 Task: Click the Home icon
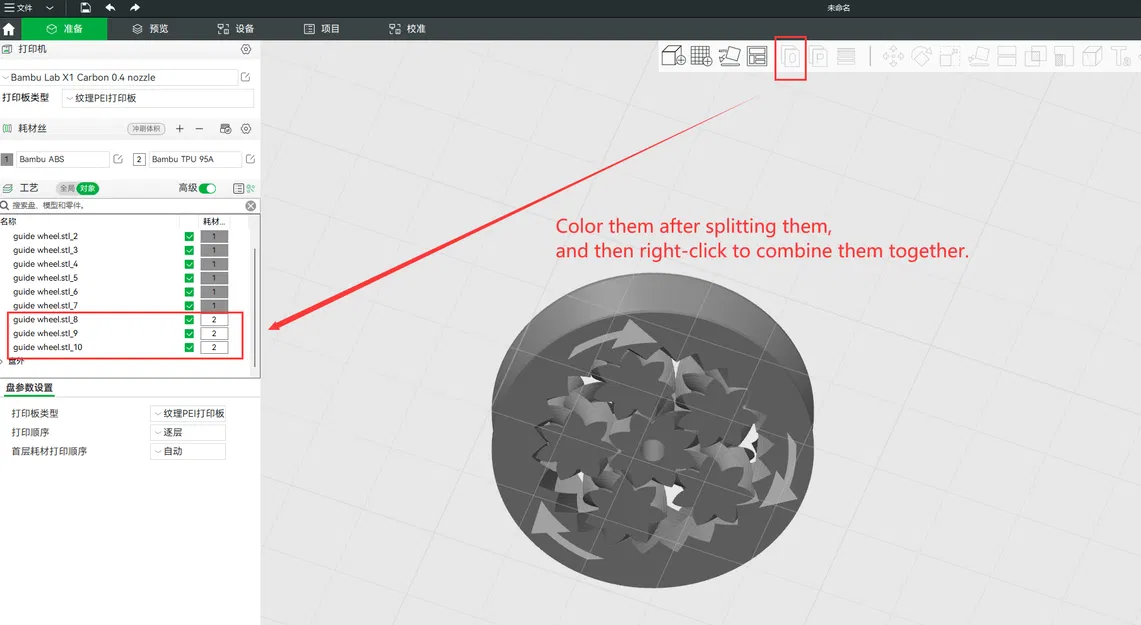[x=9, y=29]
